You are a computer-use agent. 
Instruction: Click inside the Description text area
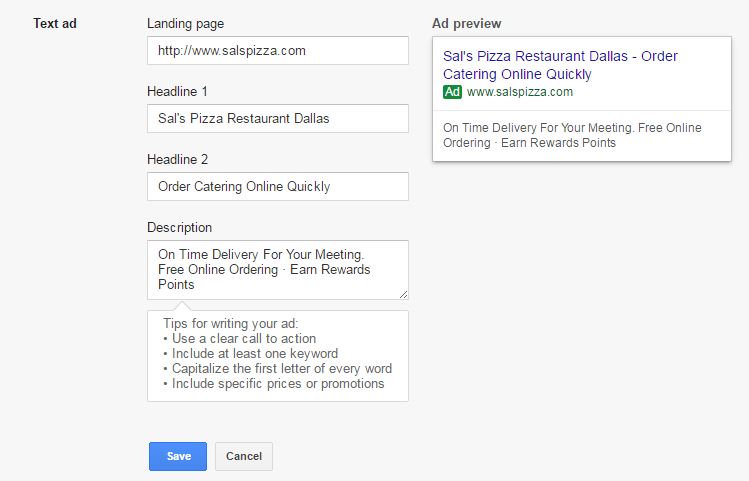coord(278,270)
